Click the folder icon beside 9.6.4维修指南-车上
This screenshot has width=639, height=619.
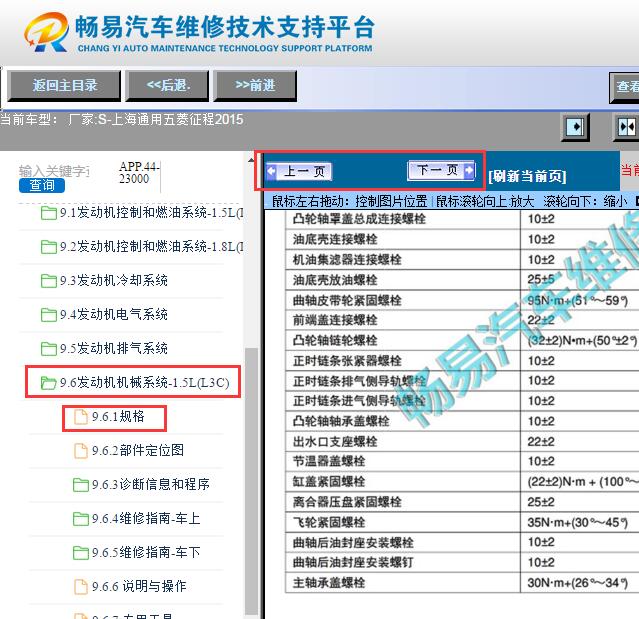81,519
